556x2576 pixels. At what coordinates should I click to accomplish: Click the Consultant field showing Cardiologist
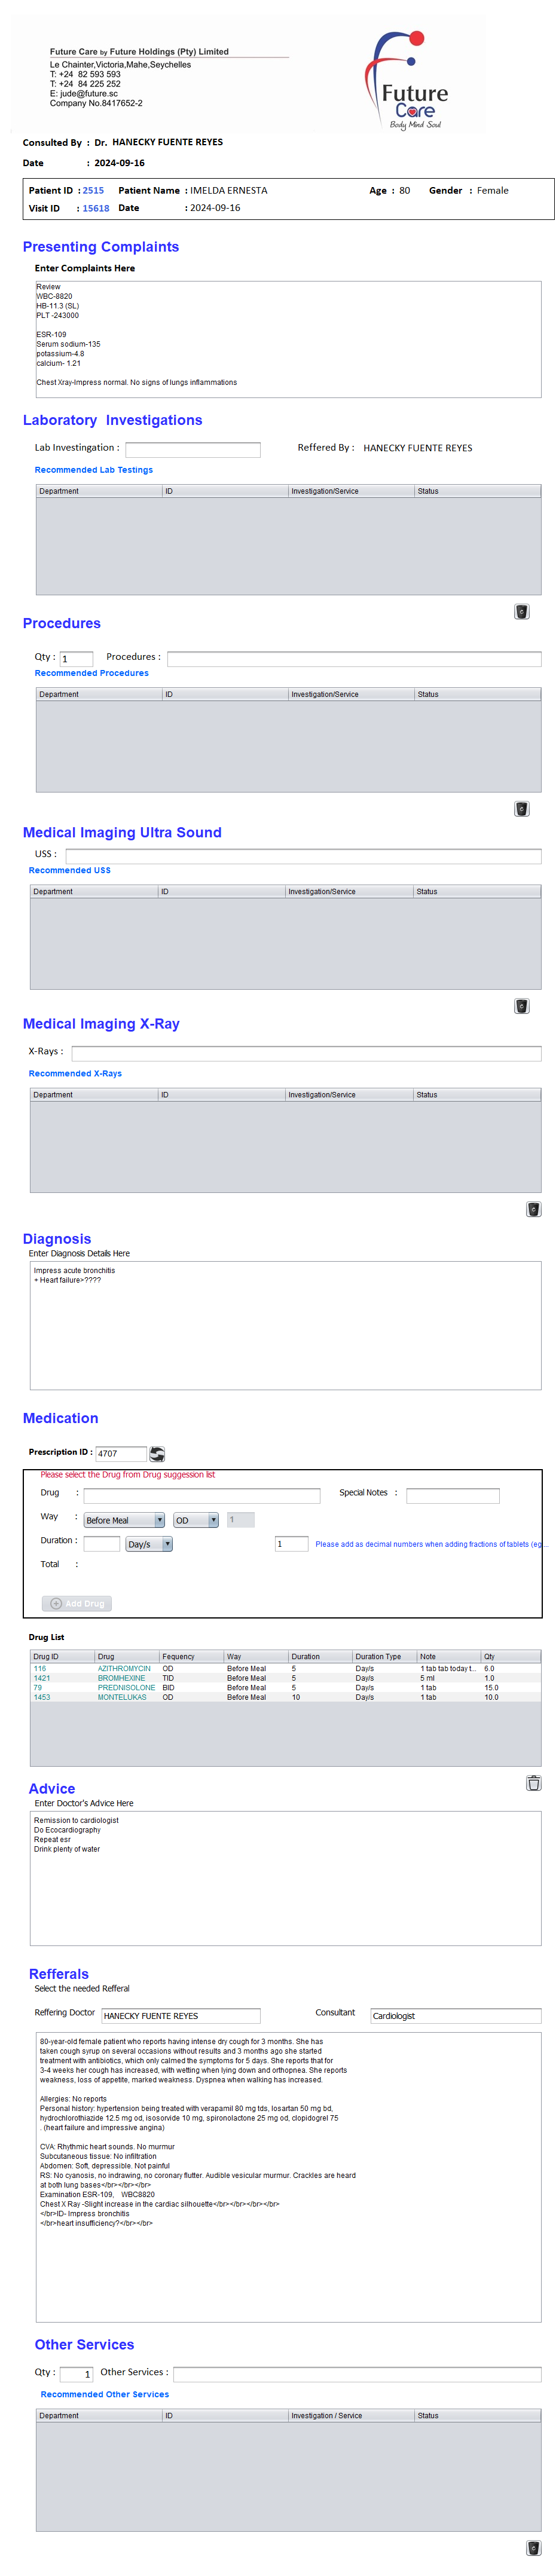(x=455, y=2016)
